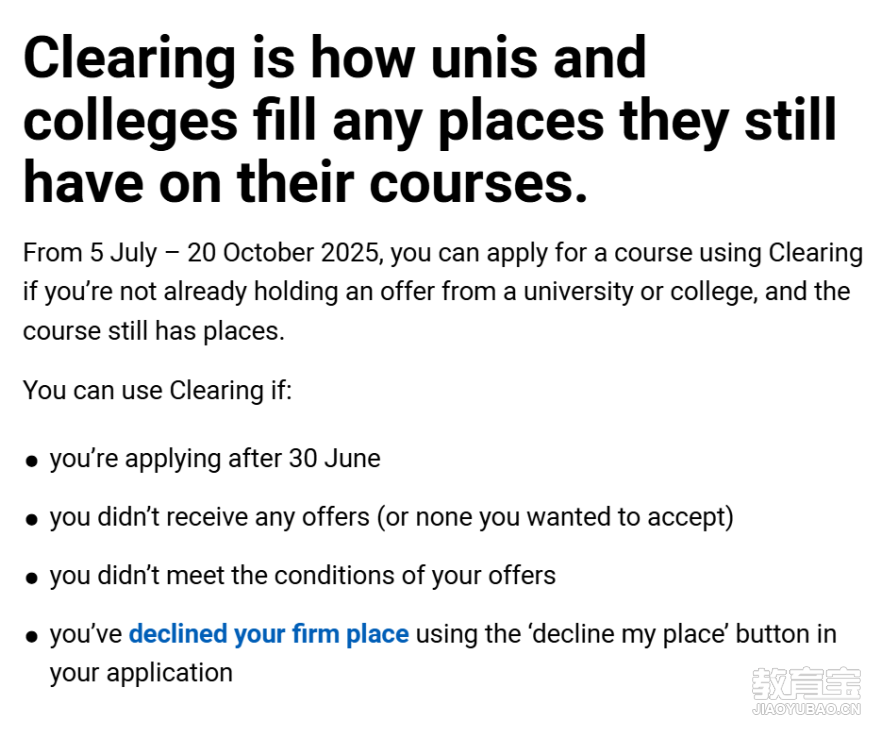882x738 pixels.
Task: Click the text 'your application' on the last line
Action: 141,673
